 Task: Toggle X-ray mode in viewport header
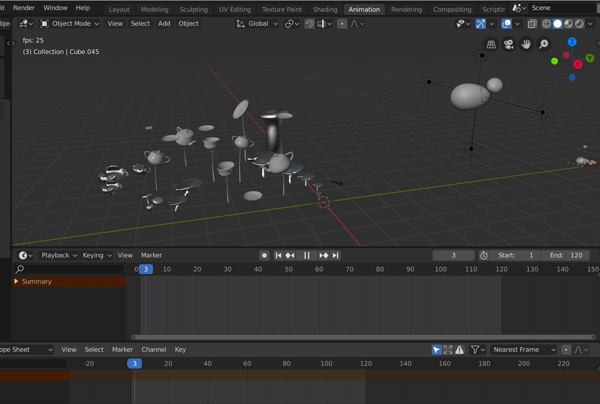coord(532,24)
